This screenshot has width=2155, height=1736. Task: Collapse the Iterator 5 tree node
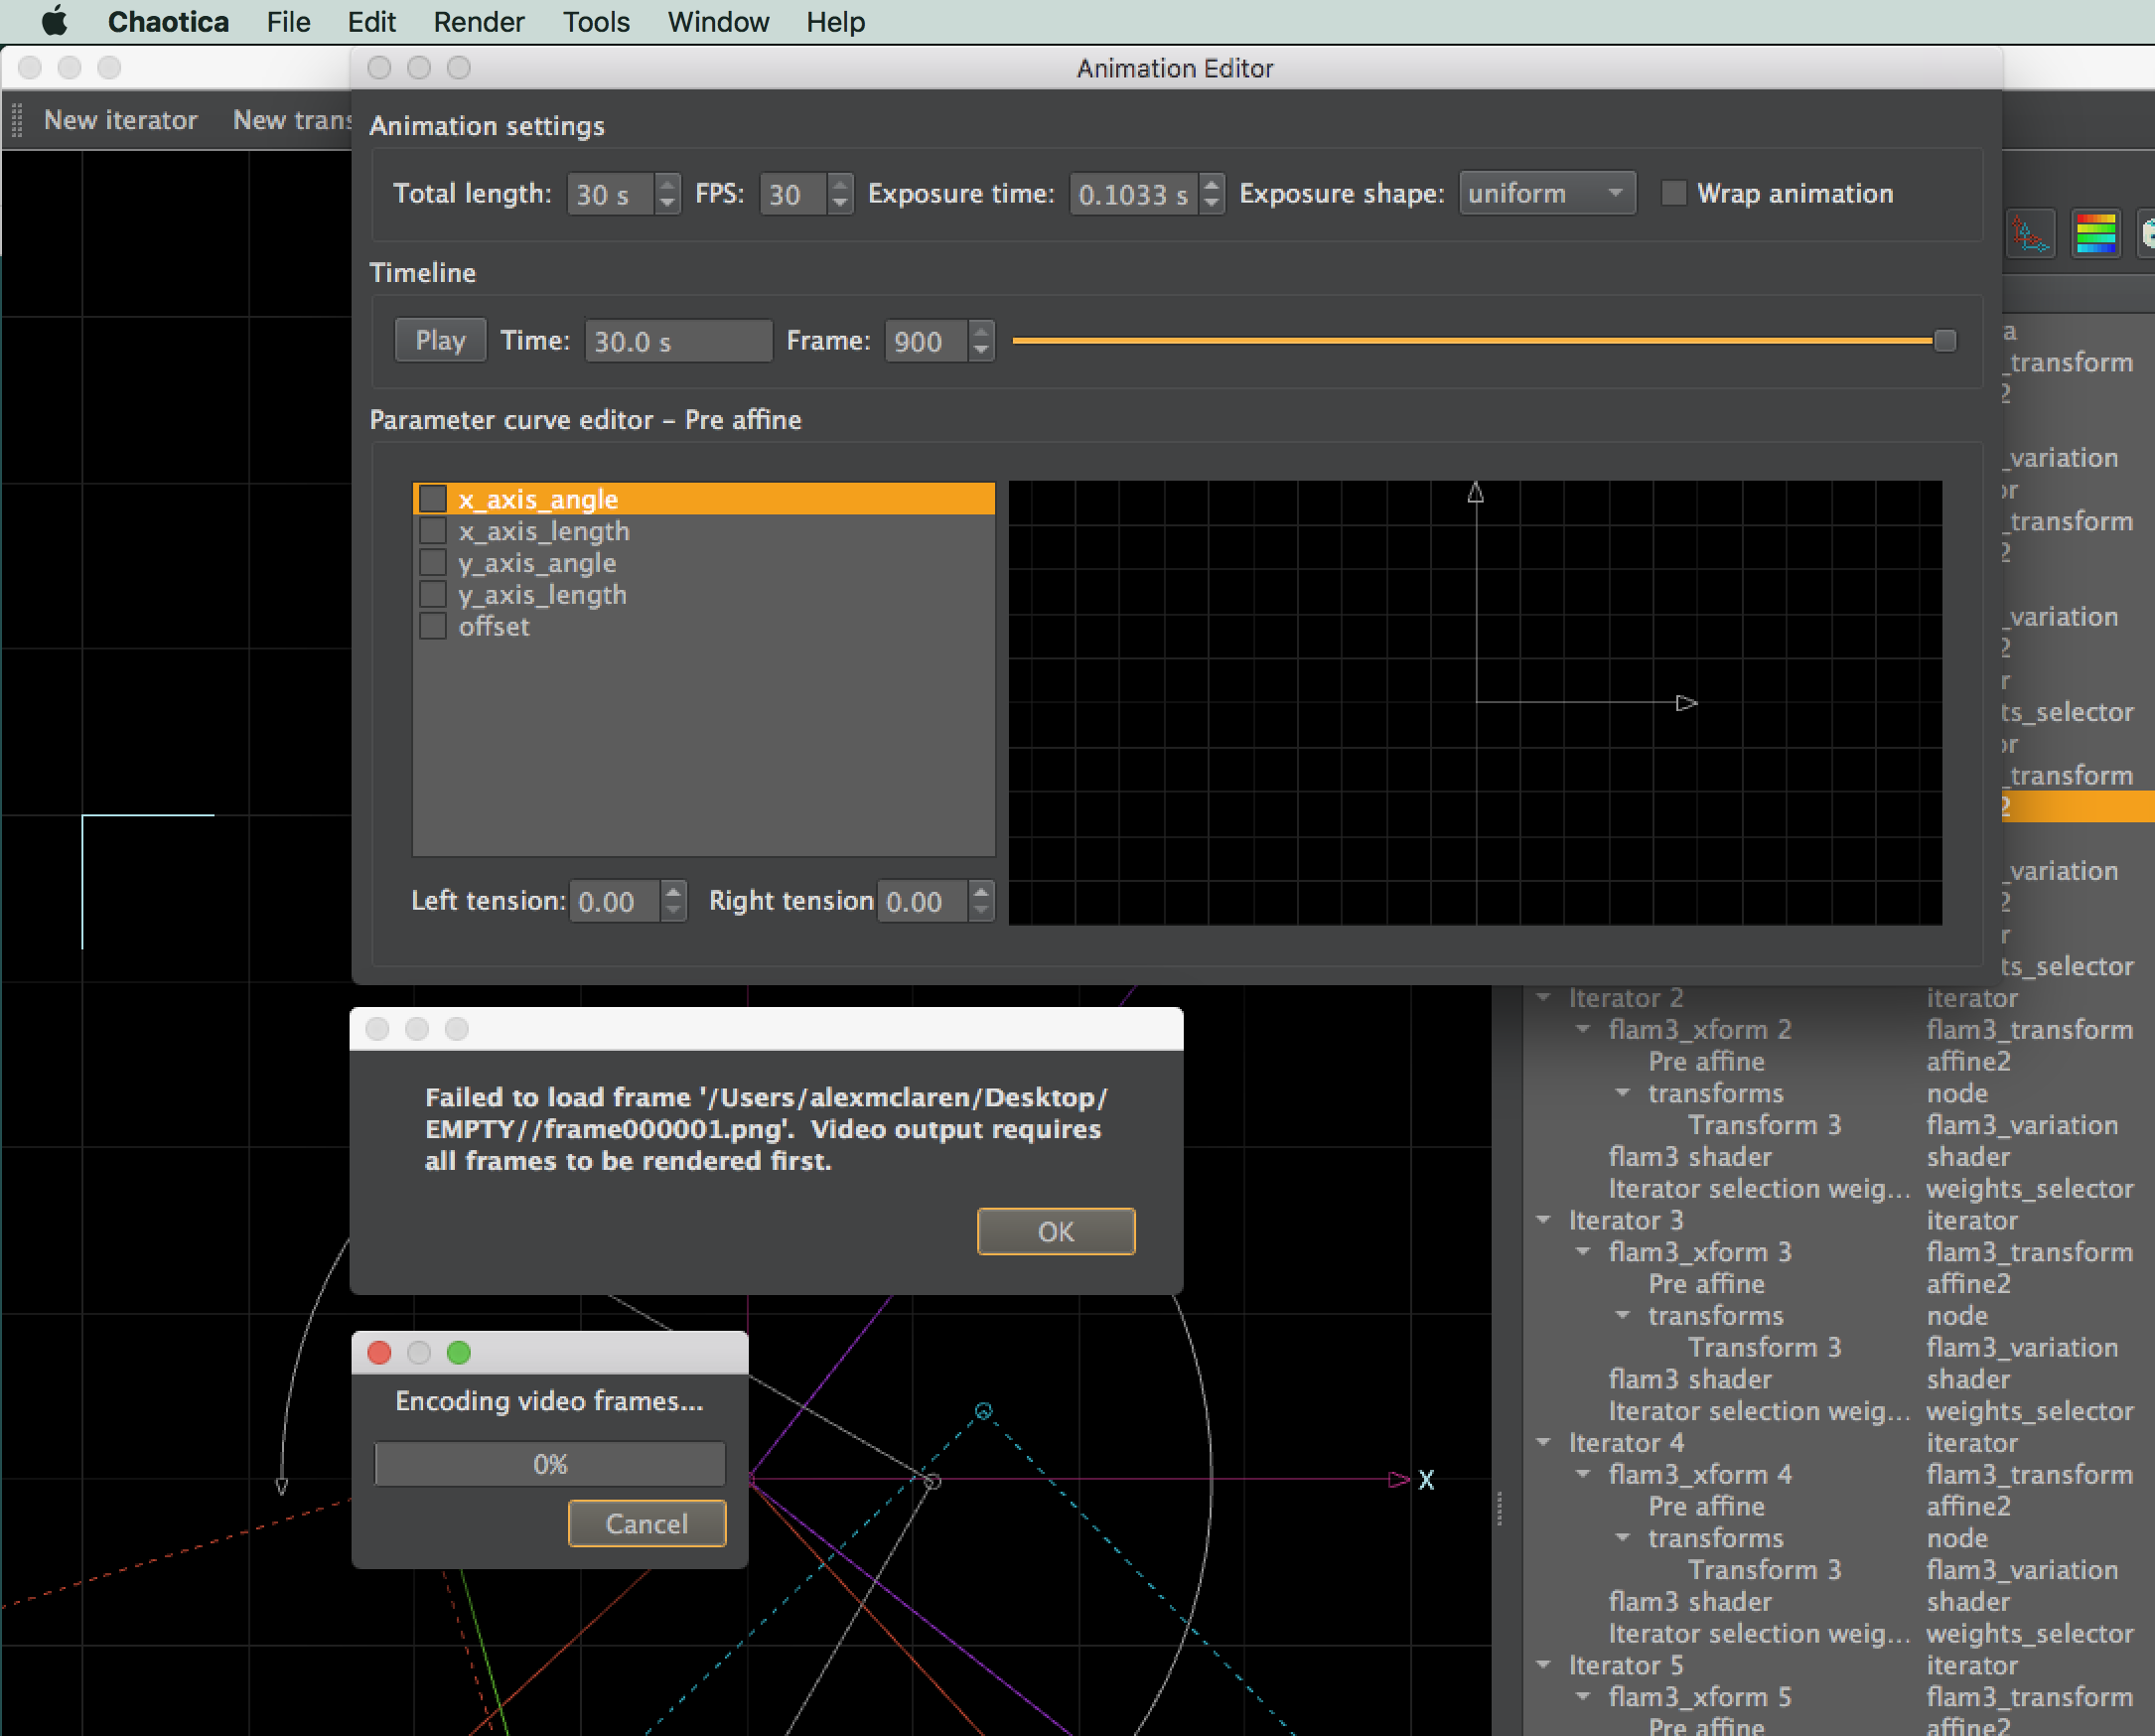click(1544, 1665)
